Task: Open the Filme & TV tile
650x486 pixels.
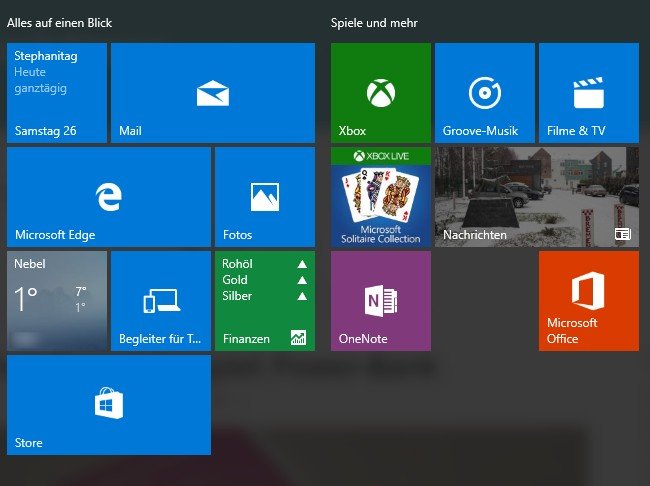Action: (x=589, y=93)
